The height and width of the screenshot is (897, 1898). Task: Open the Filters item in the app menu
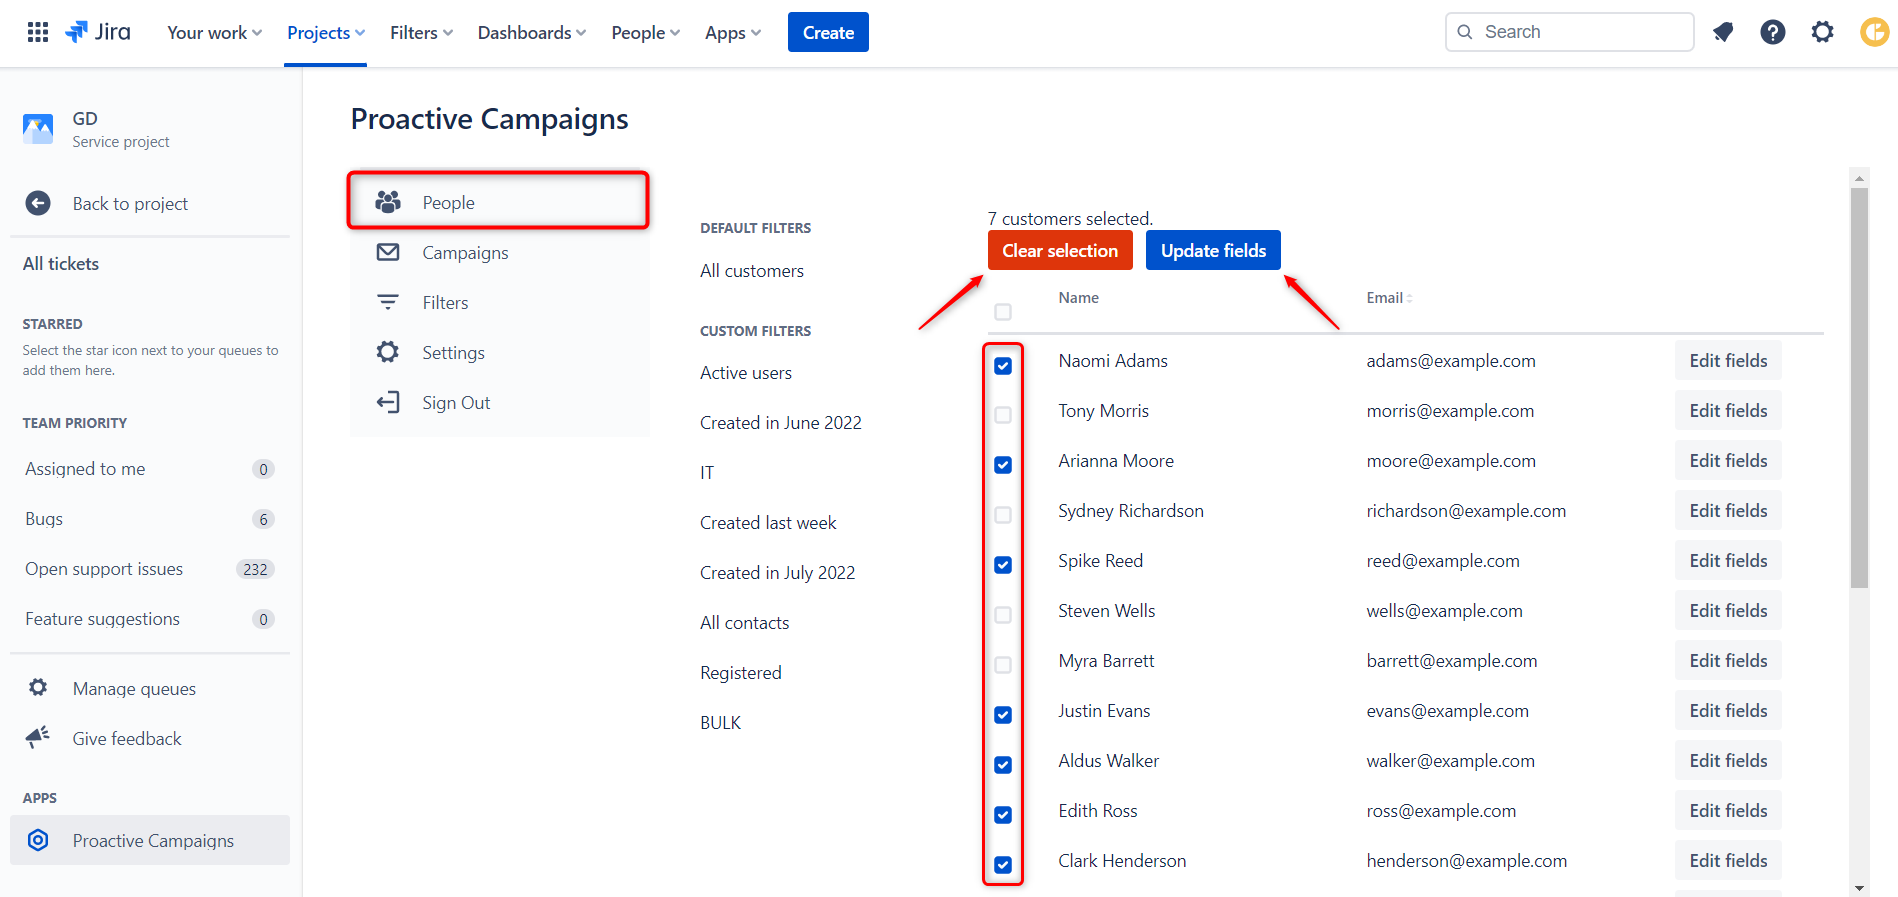(x=499, y=302)
